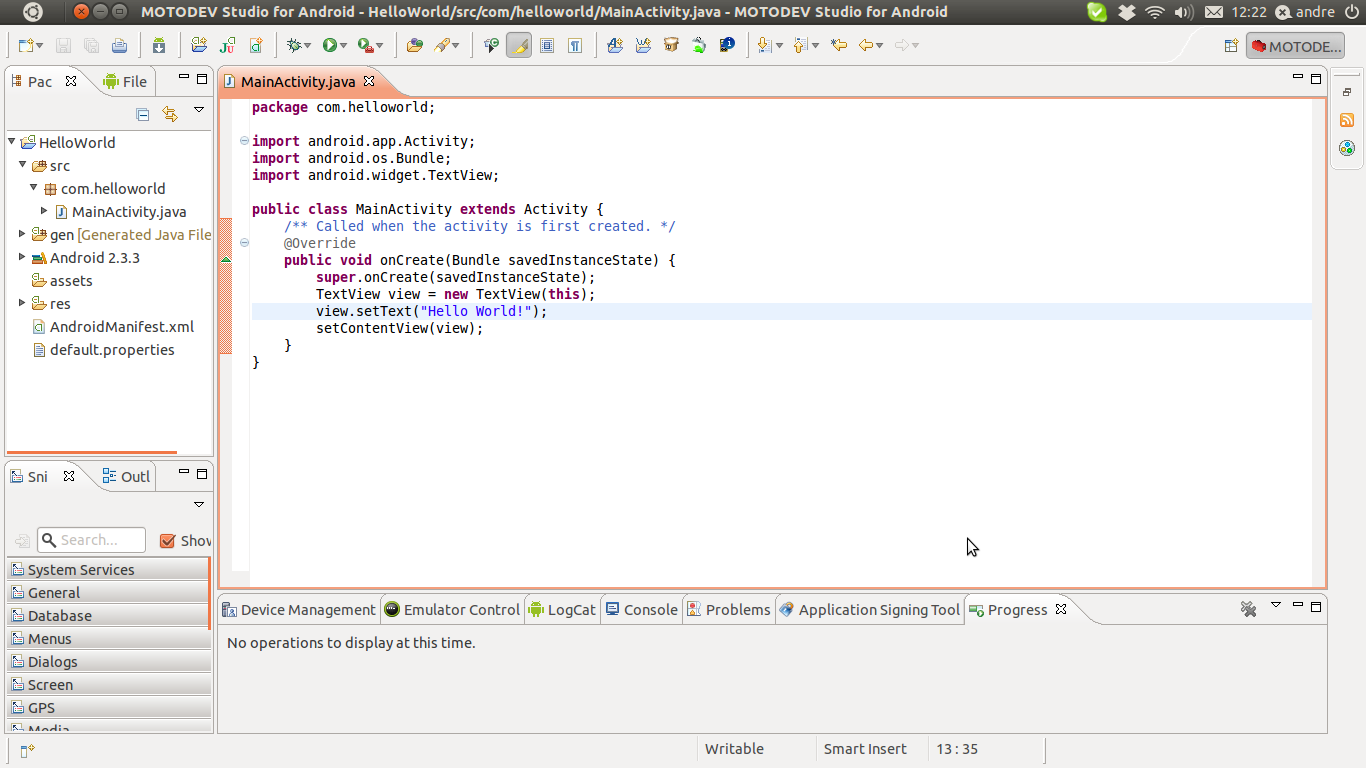
Task: Open the Snippets view menu triangle
Action: pyautogui.click(x=199, y=505)
